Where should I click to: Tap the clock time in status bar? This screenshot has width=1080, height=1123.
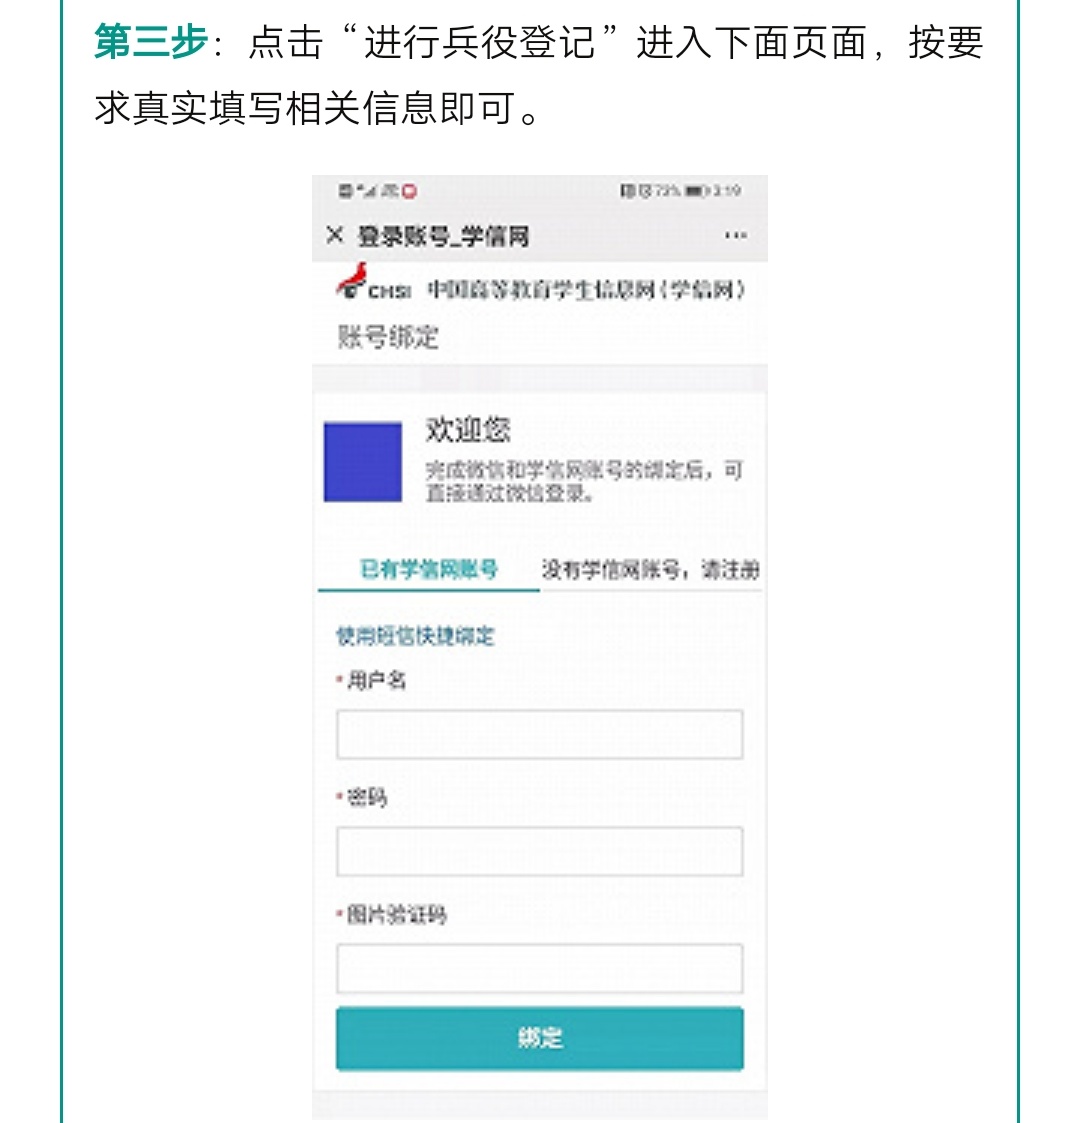coord(727,190)
